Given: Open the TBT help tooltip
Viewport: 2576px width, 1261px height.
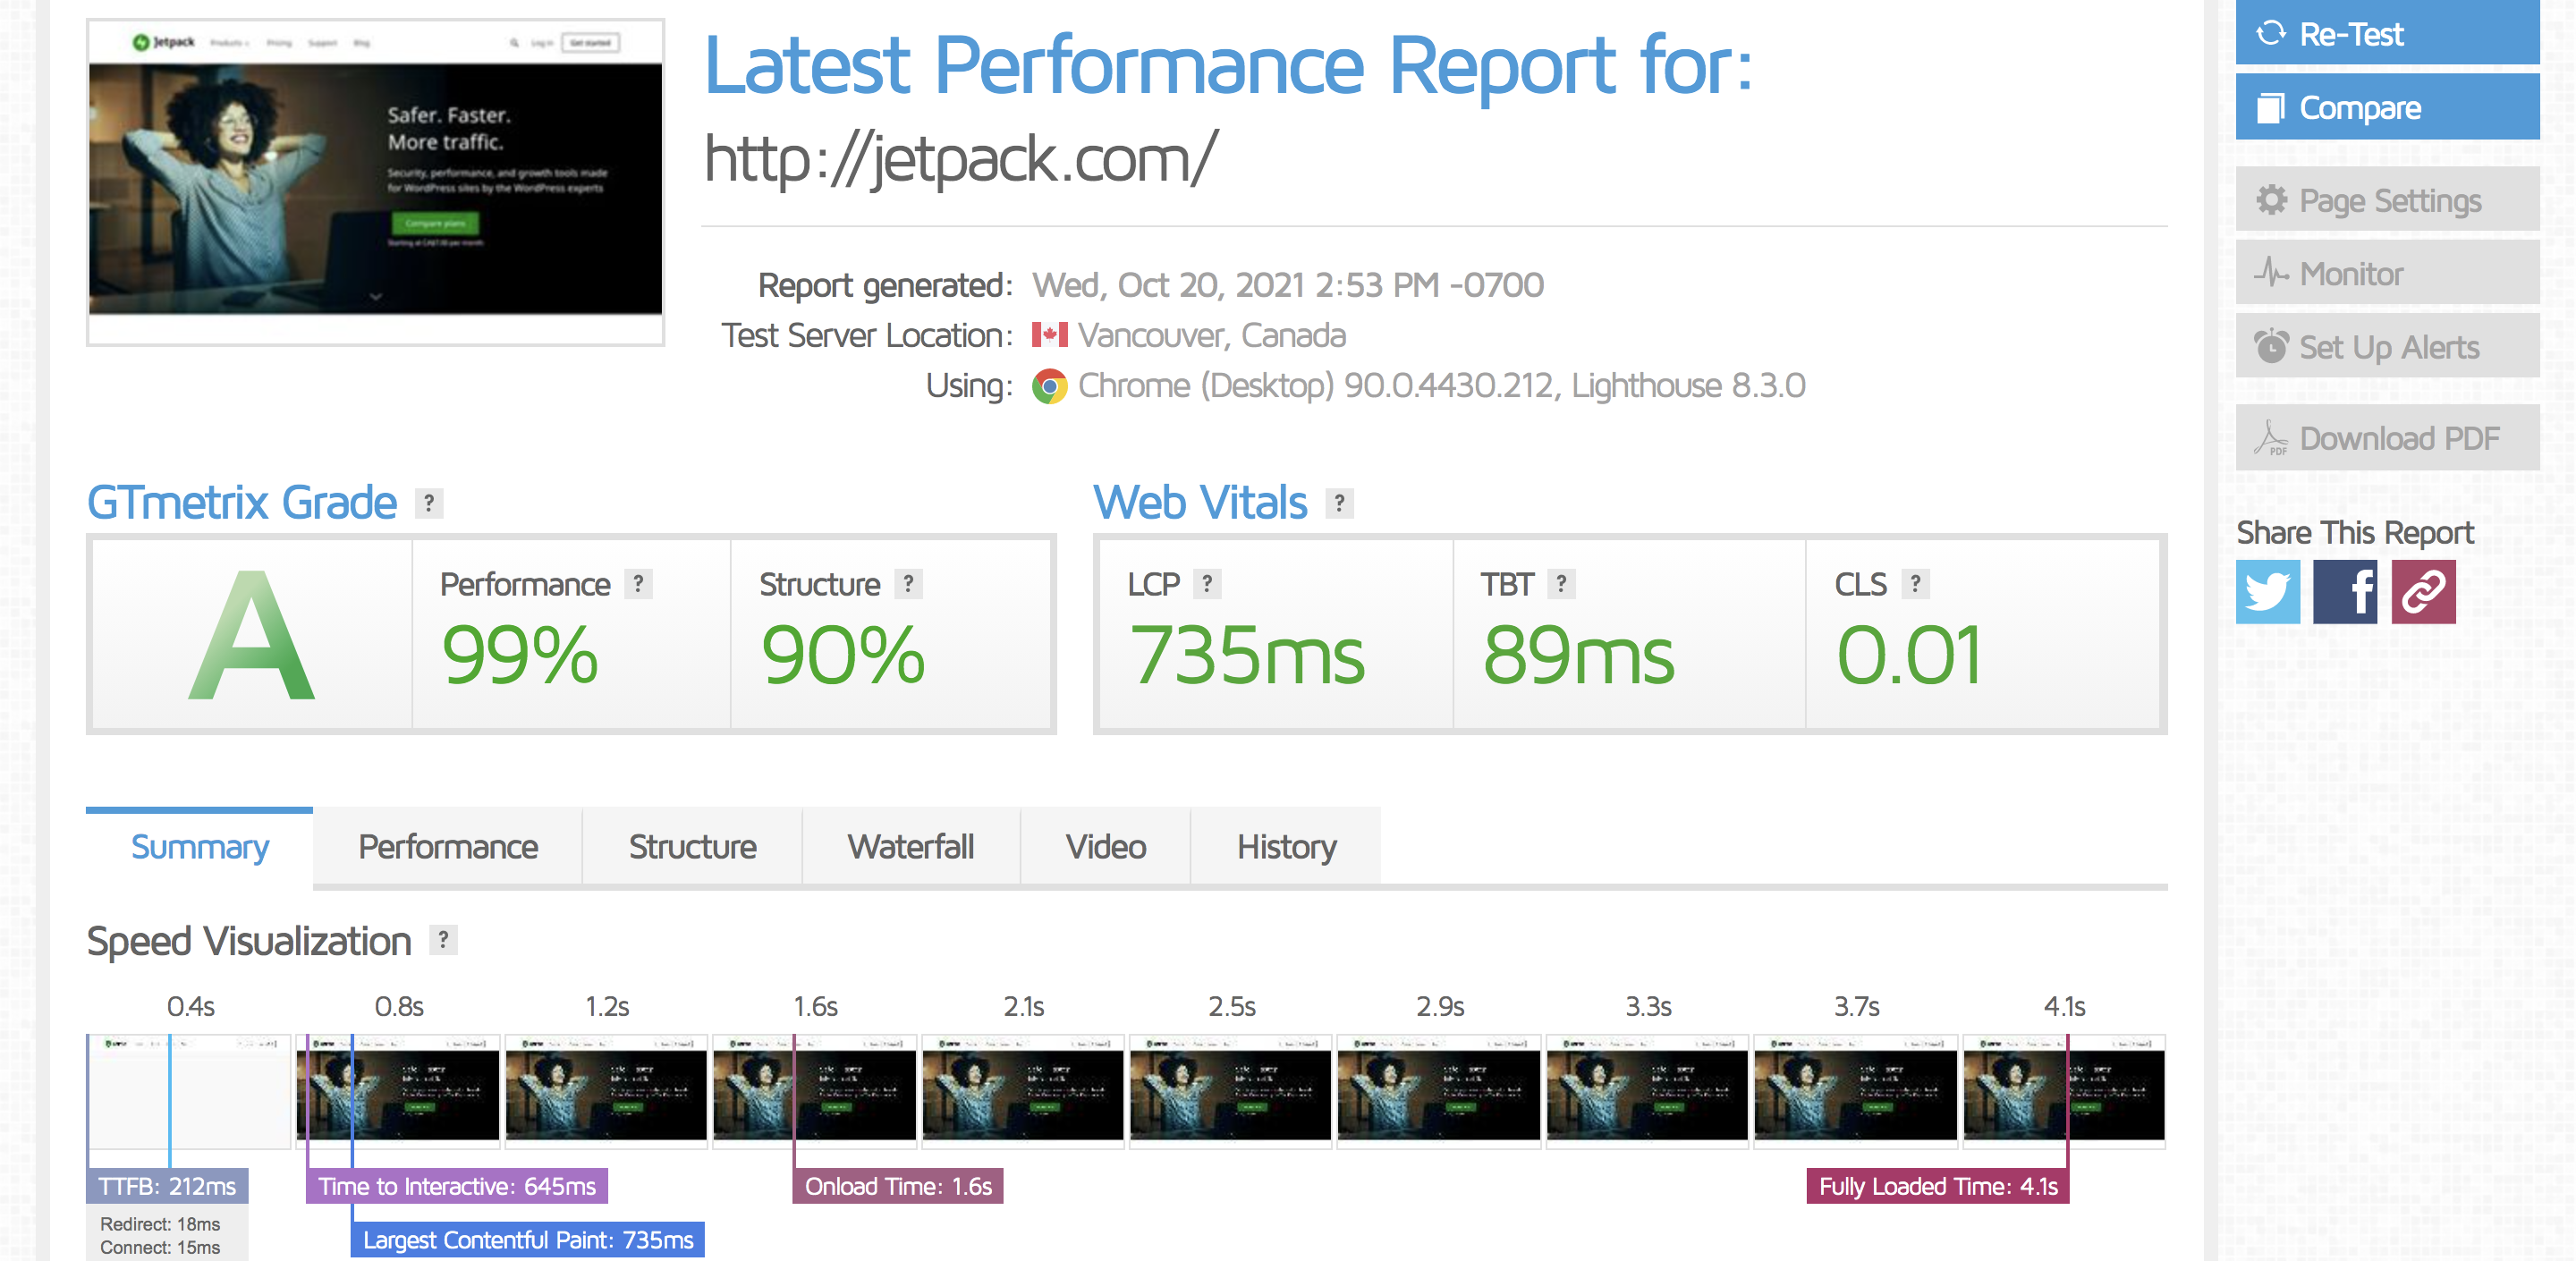Looking at the screenshot, I should (x=1559, y=583).
